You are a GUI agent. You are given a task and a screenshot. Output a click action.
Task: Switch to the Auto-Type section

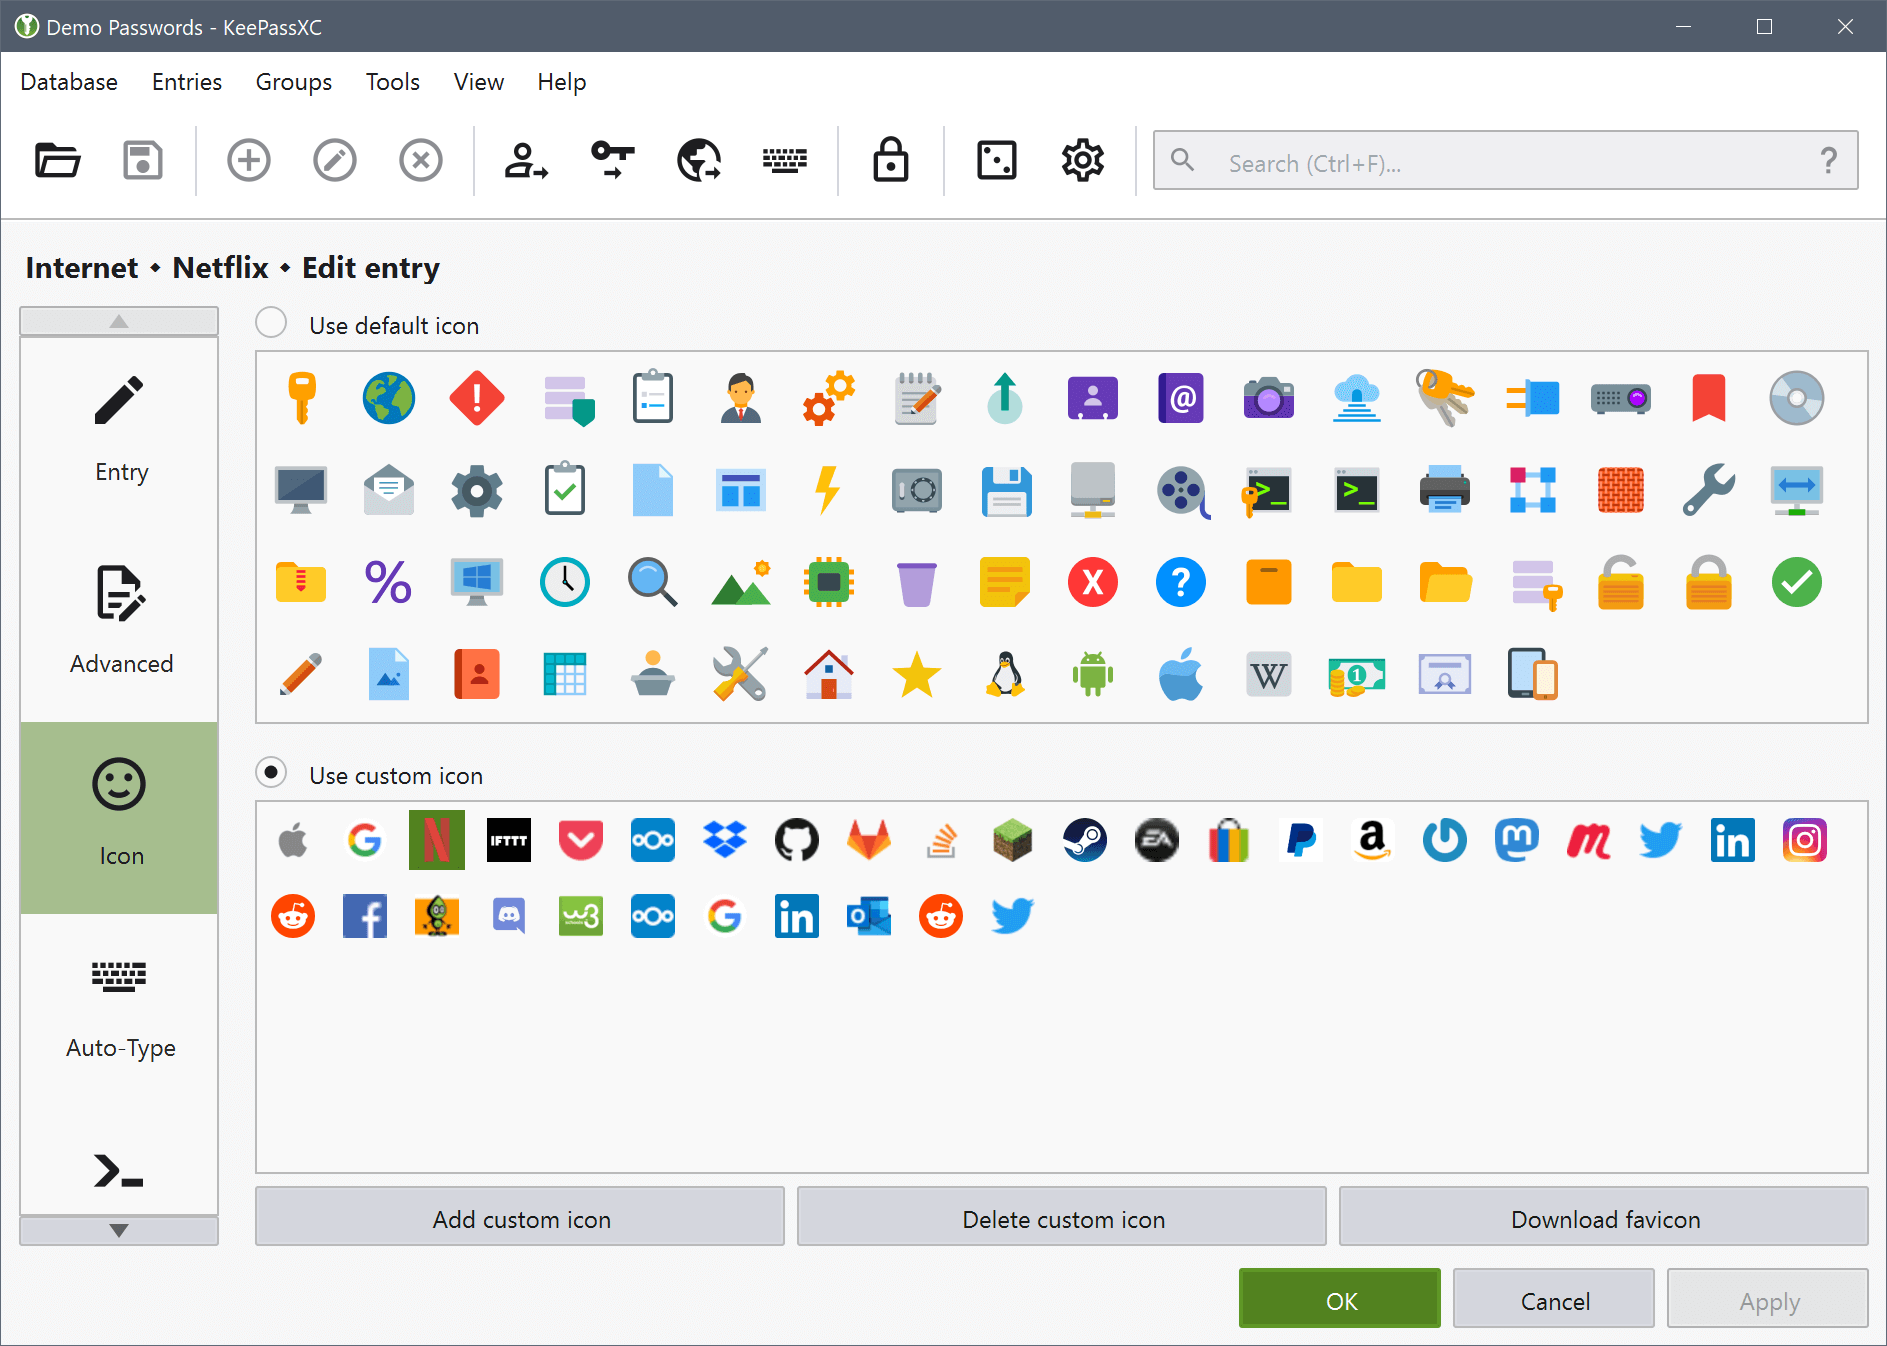[119, 1010]
